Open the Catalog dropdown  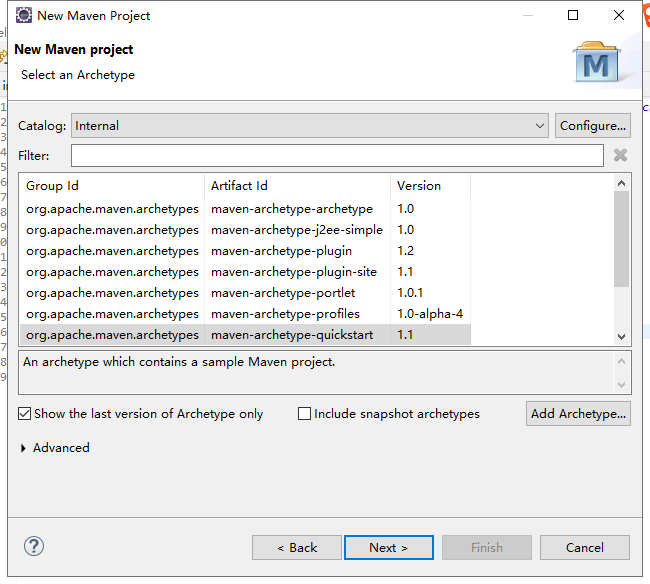point(310,126)
